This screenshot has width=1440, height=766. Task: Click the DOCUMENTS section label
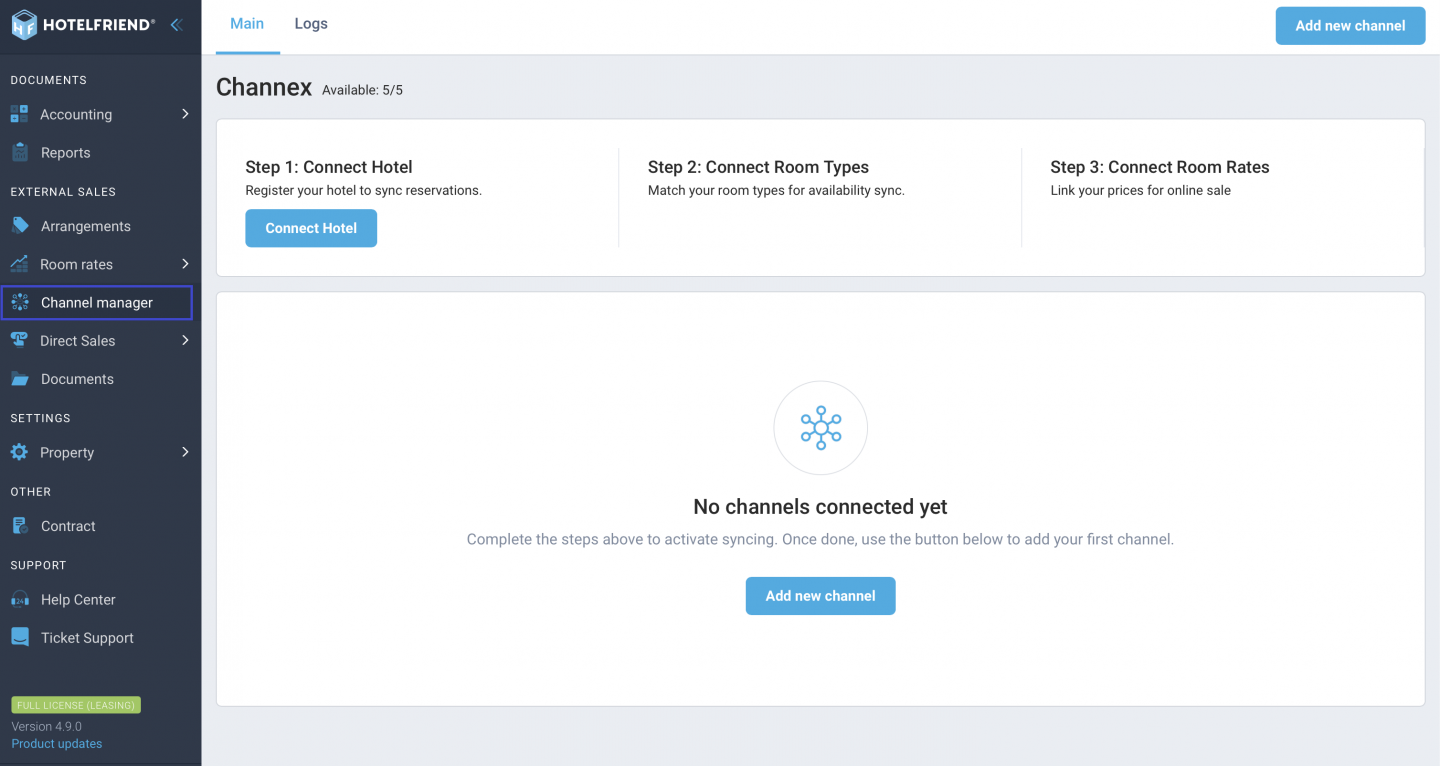click(x=48, y=80)
